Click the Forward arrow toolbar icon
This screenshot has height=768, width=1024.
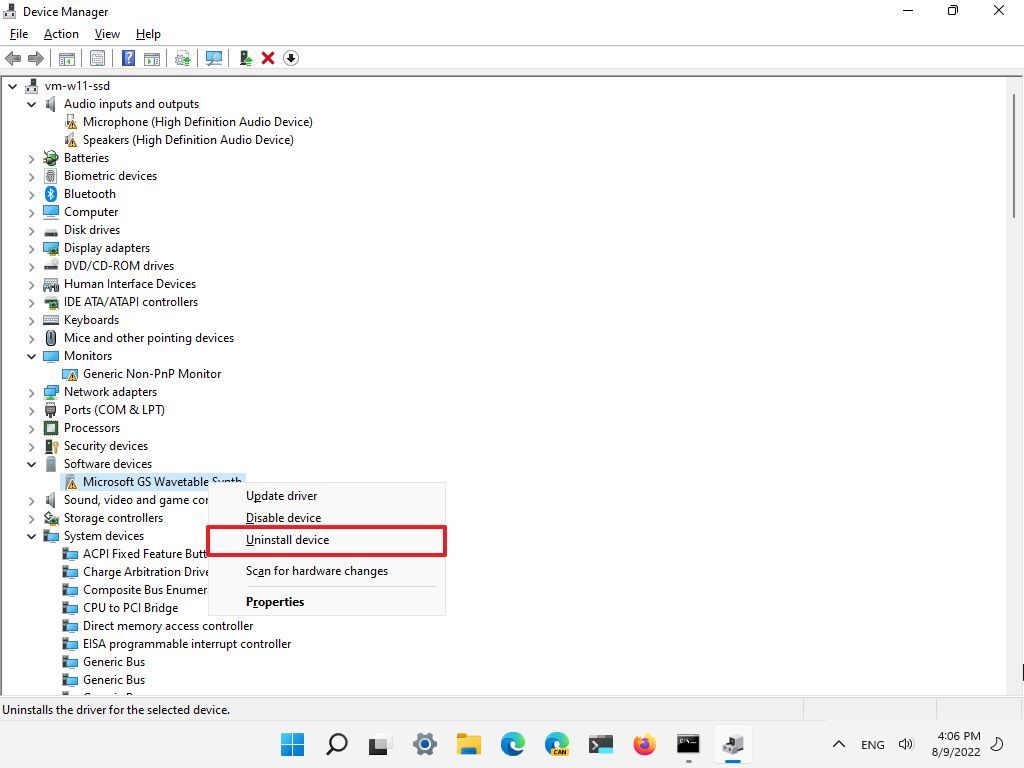[x=36, y=58]
